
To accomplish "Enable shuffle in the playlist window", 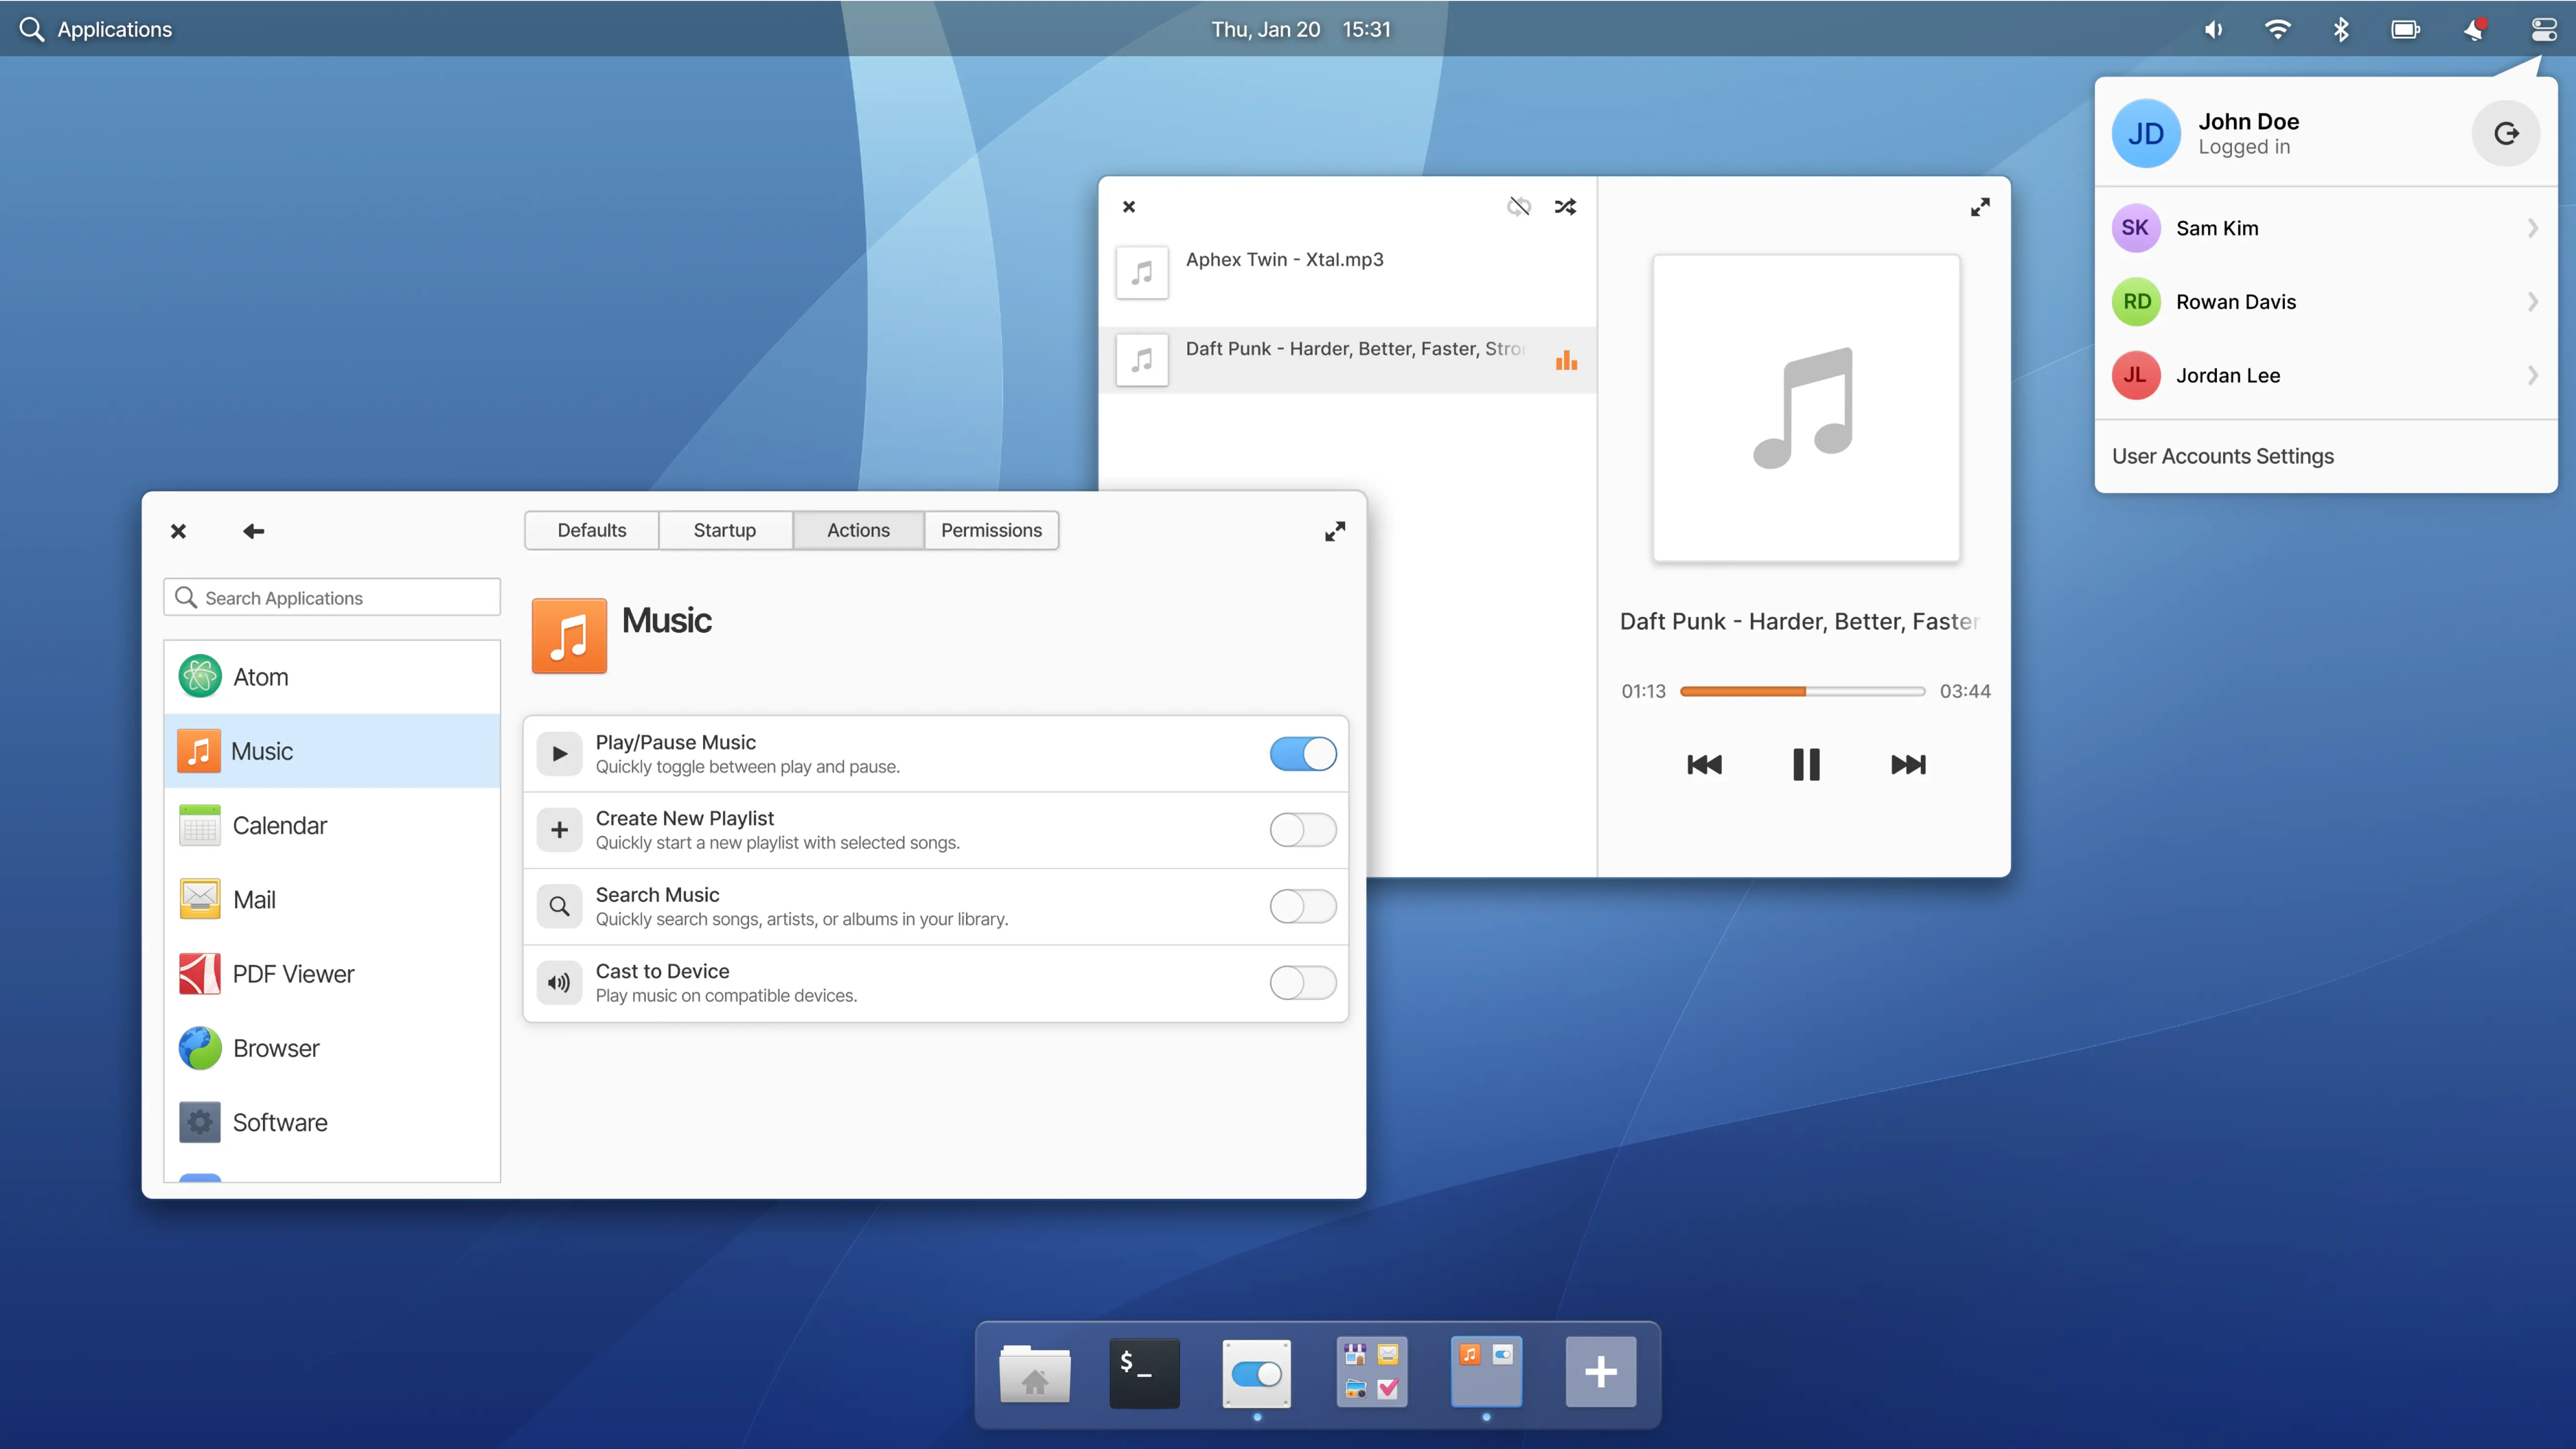I will pyautogui.click(x=1566, y=207).
